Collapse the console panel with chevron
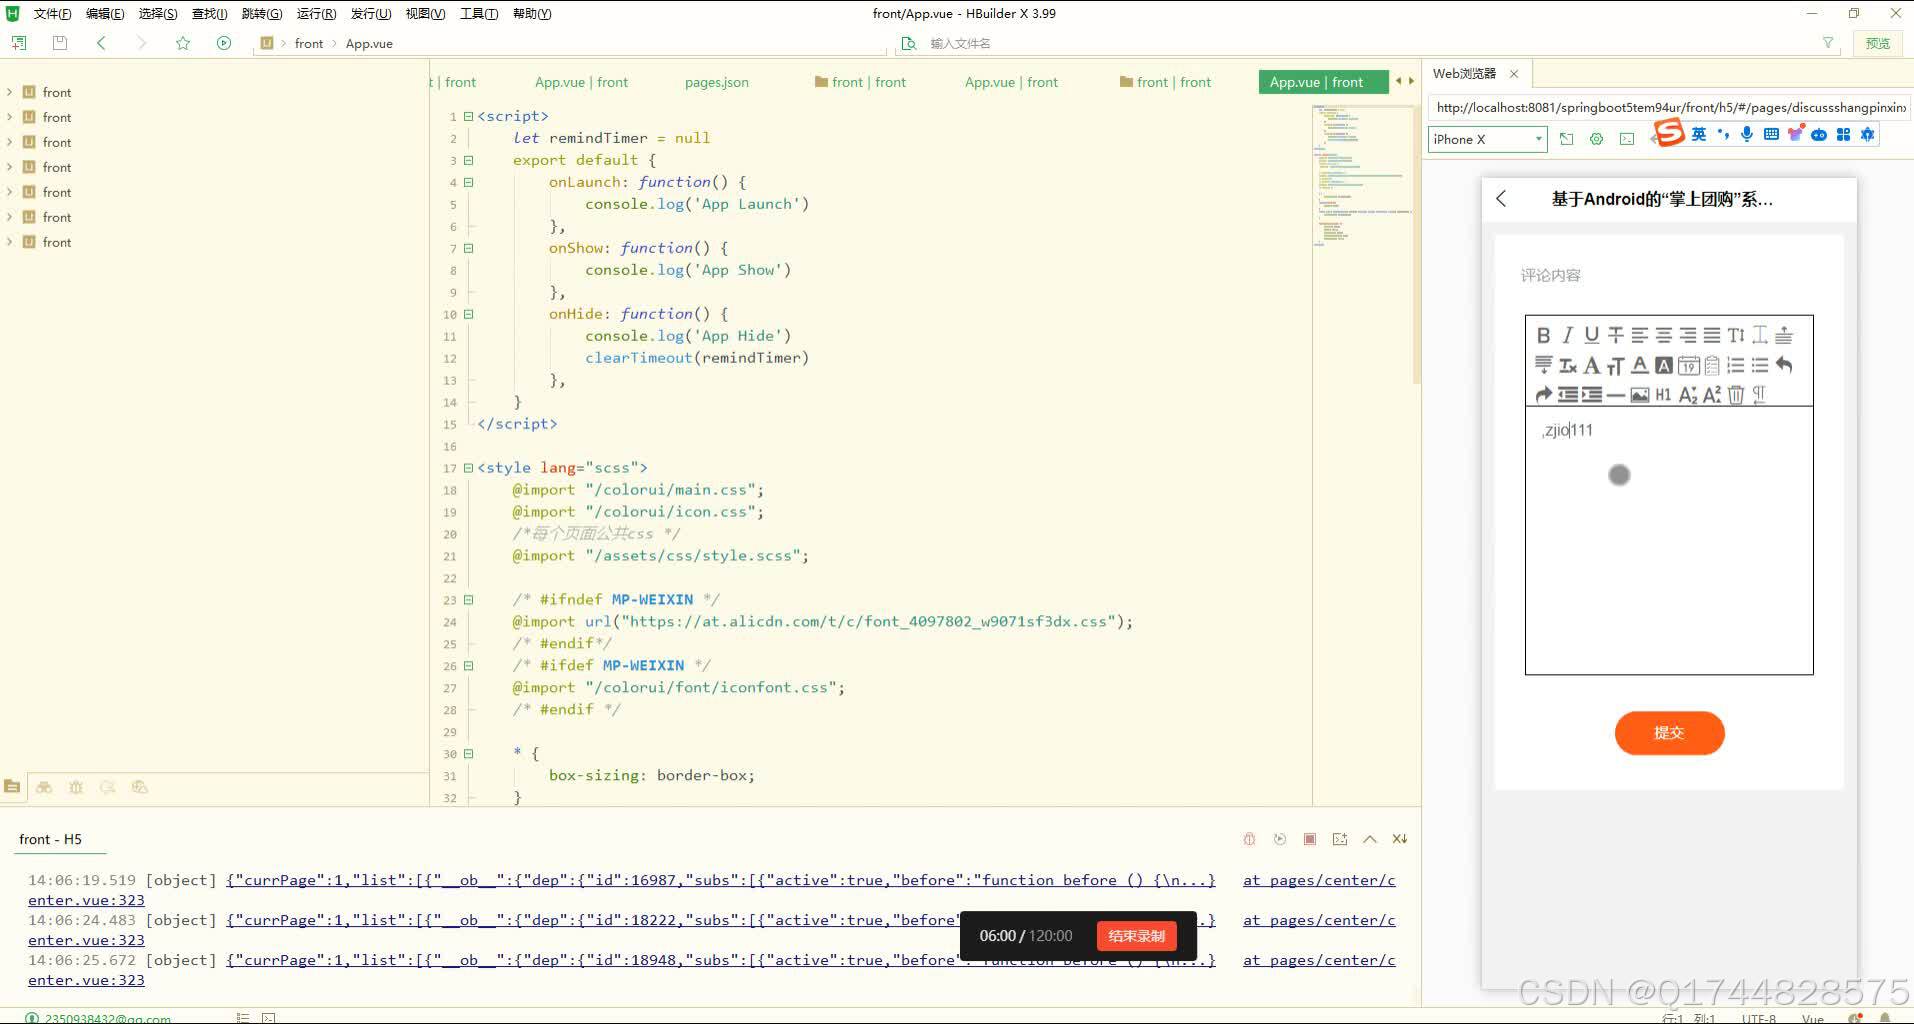Image resolution: width=1914 pixels, height=1024 pixels. (x=1370, y=839)
